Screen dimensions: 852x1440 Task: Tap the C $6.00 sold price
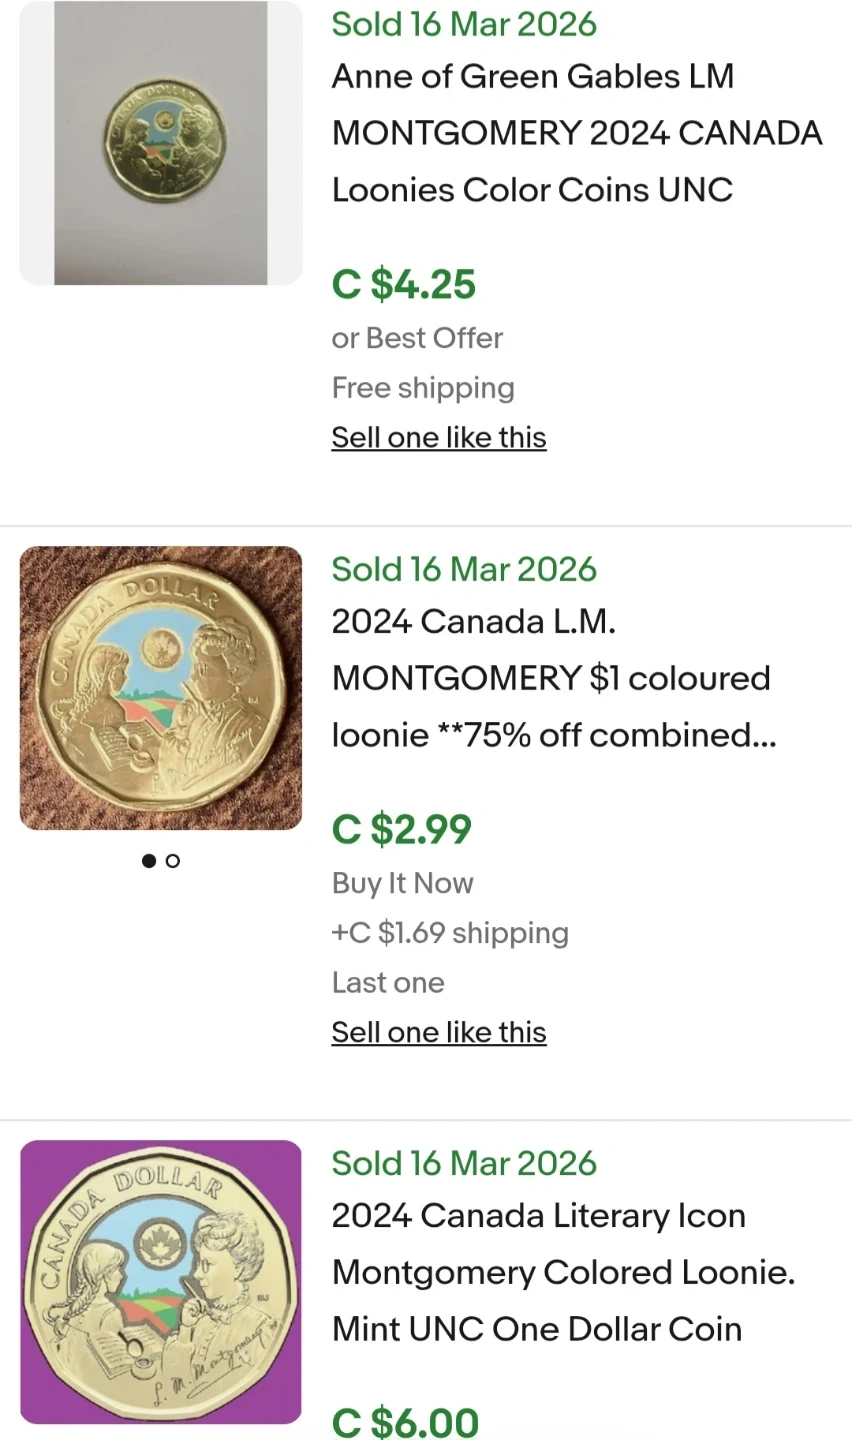[405, 1422]
